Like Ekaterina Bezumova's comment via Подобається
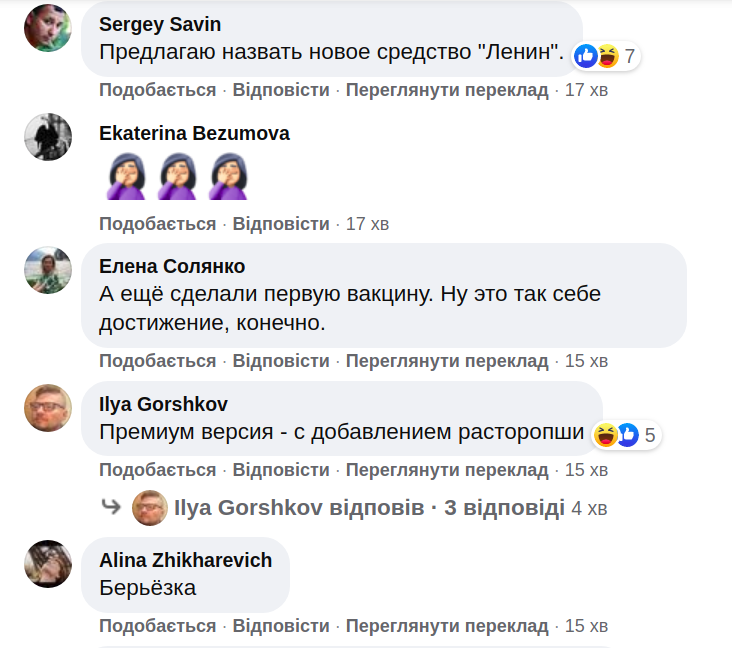The width and height of the screenshot is (732, 648). [157, 224]
